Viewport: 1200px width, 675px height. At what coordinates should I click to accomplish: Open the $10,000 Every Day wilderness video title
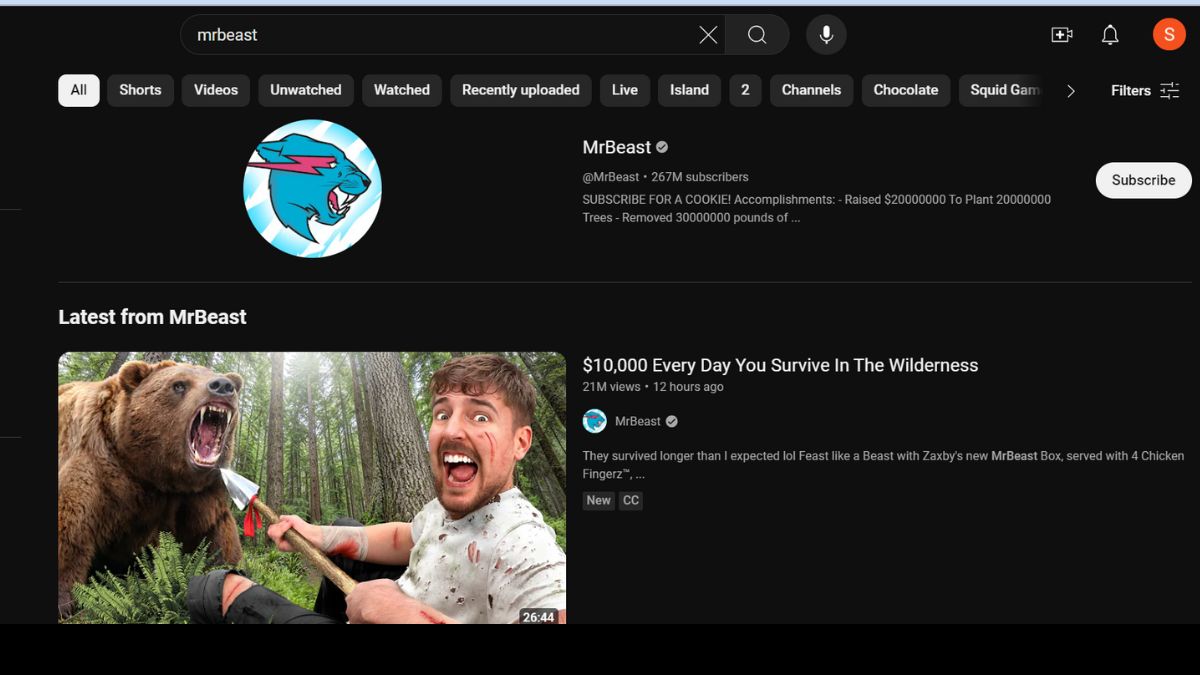(x=780, y=365)
